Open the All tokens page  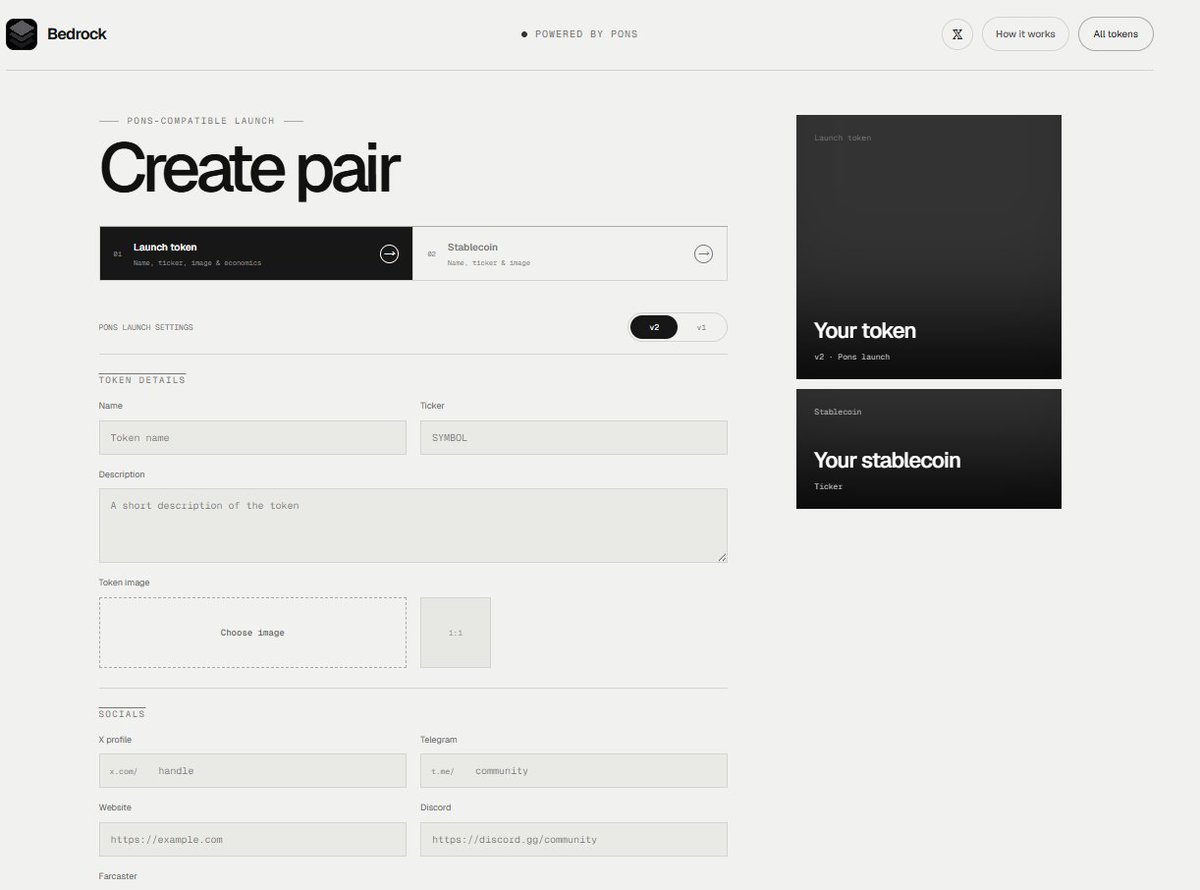[x=1115, y=34]
